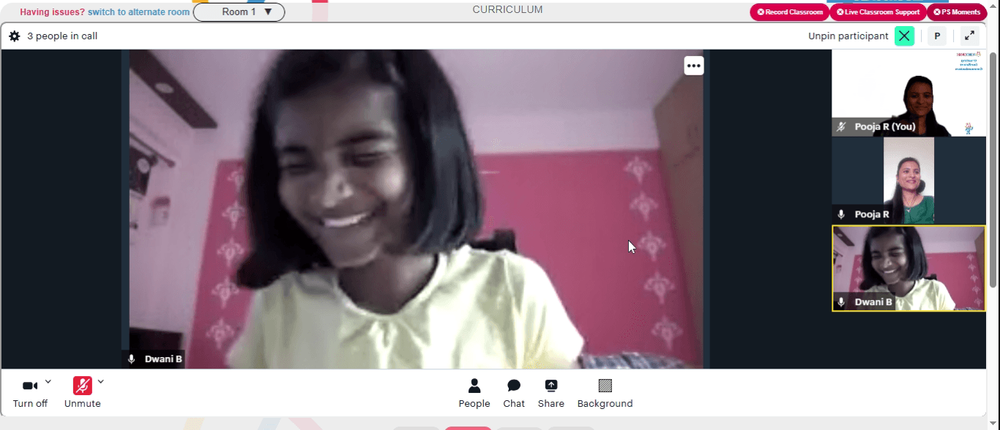Click Dwani B name label on main video
This screenshot has width=1000, height=430.
(163, 359)
